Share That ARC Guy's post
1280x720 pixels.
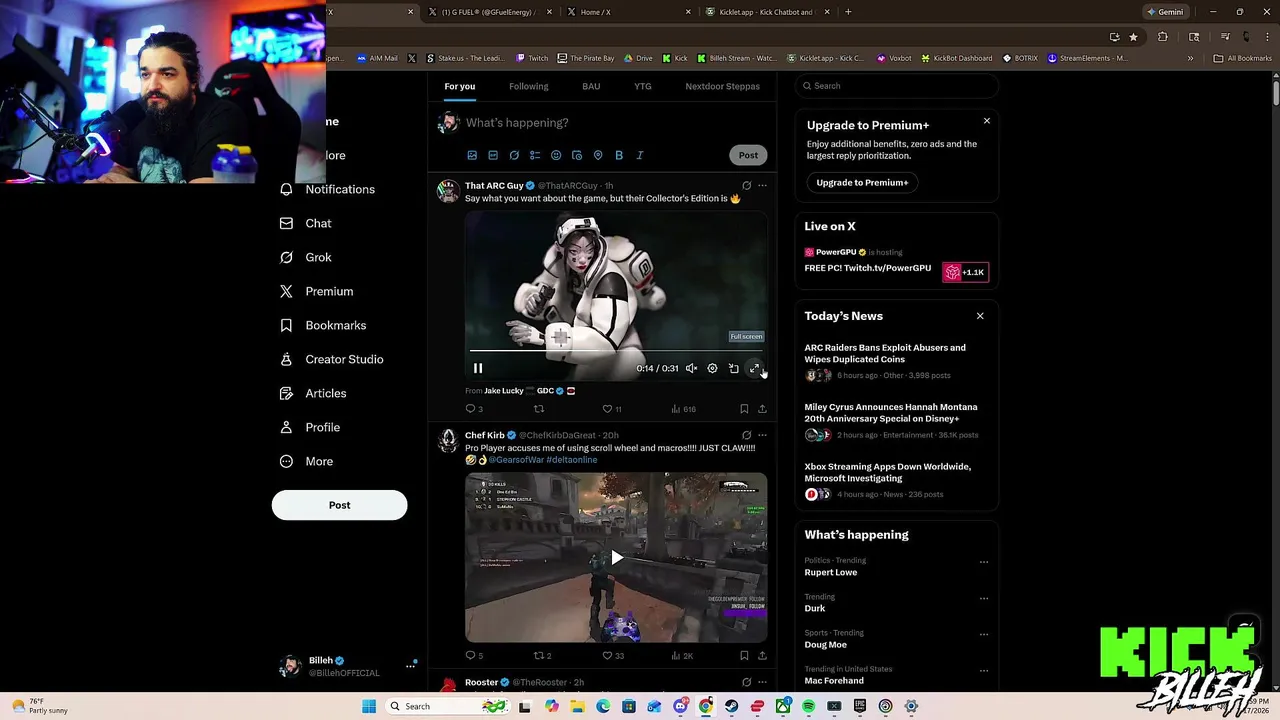762,409
